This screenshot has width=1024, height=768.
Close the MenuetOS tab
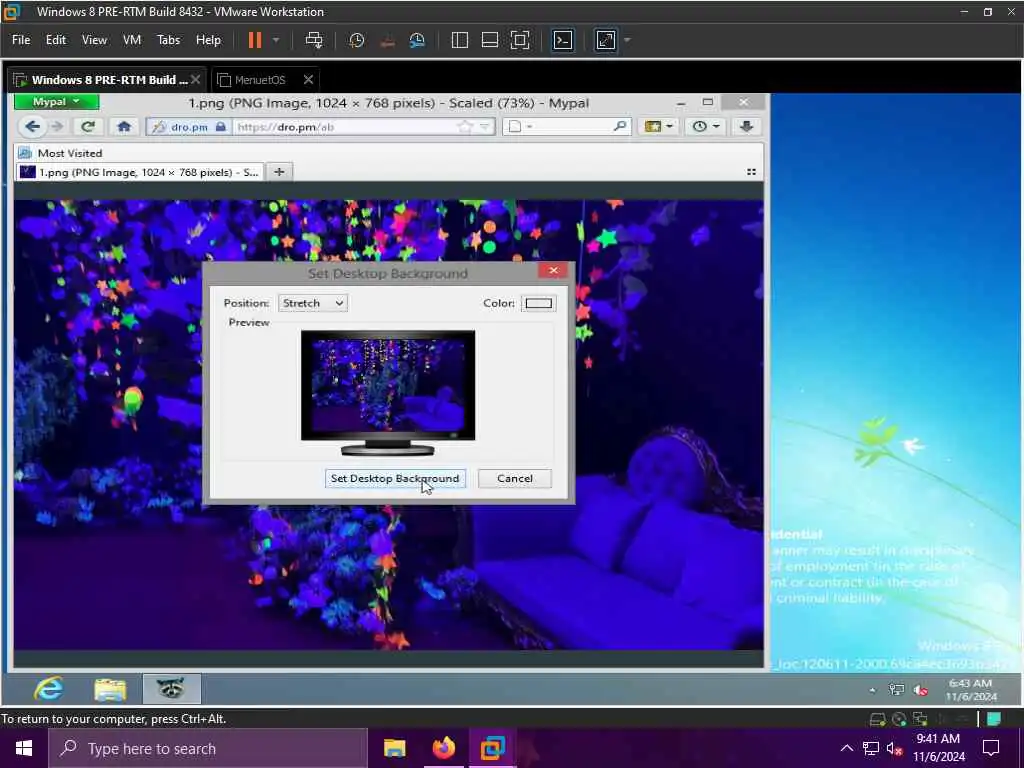[x=308, y=80]
